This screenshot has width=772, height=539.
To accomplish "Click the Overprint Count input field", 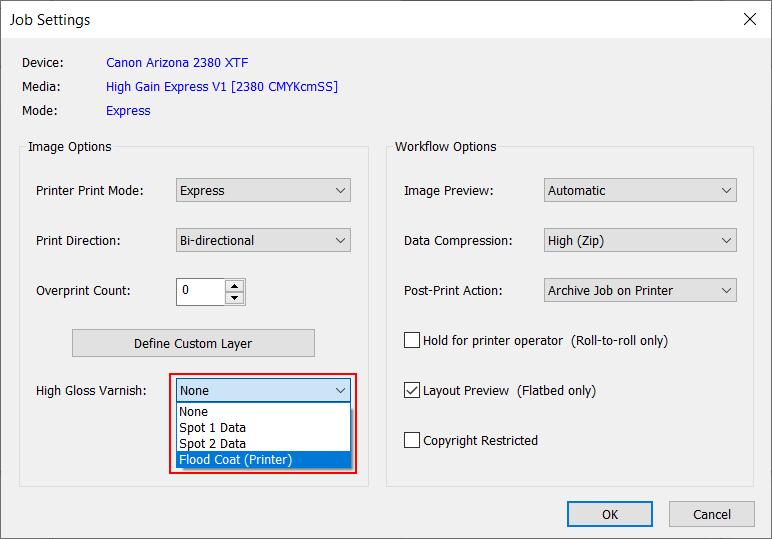I will 200,291.
